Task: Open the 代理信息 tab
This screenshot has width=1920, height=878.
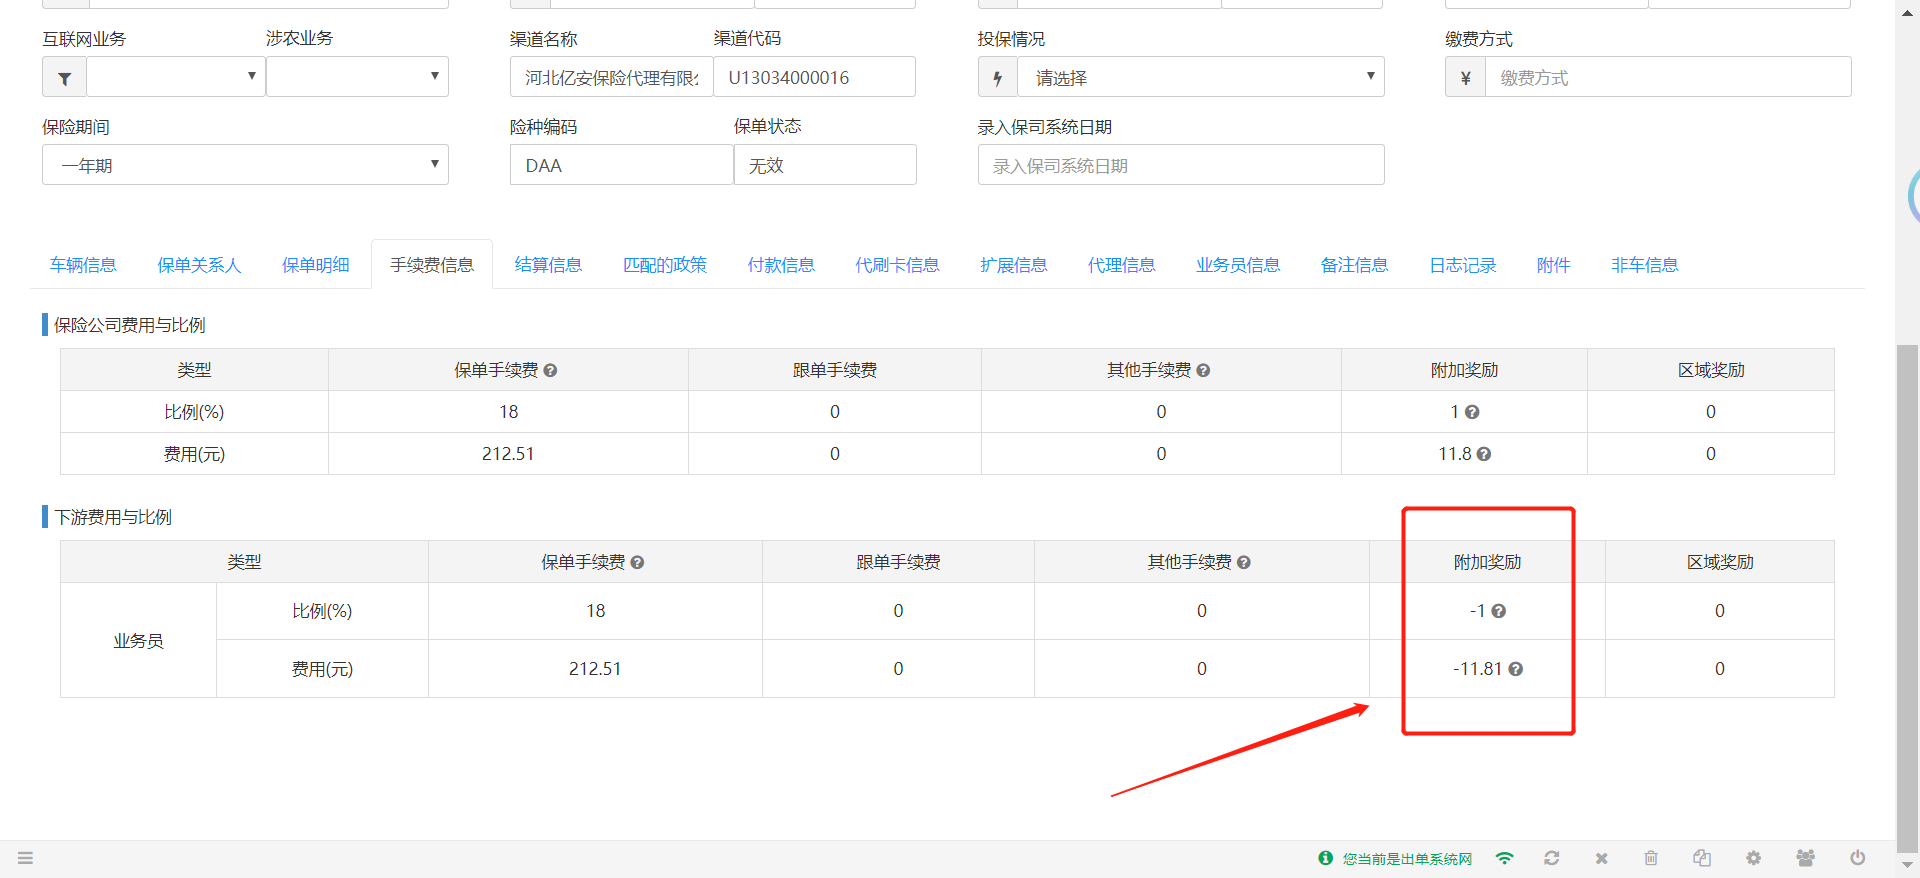Action: click(1121, 265)
